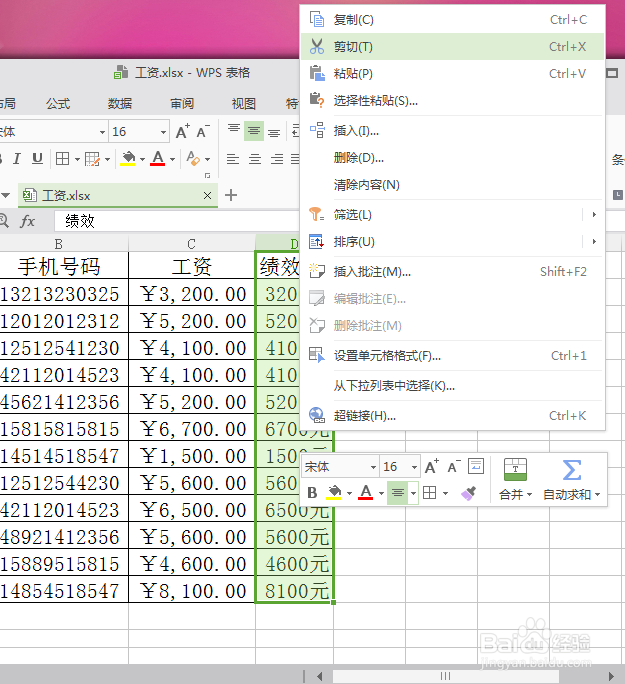This screenshot has width=625, height=684.
Task: Open ribbon font color dropdown arrow
Action: [x=172, y=159]
